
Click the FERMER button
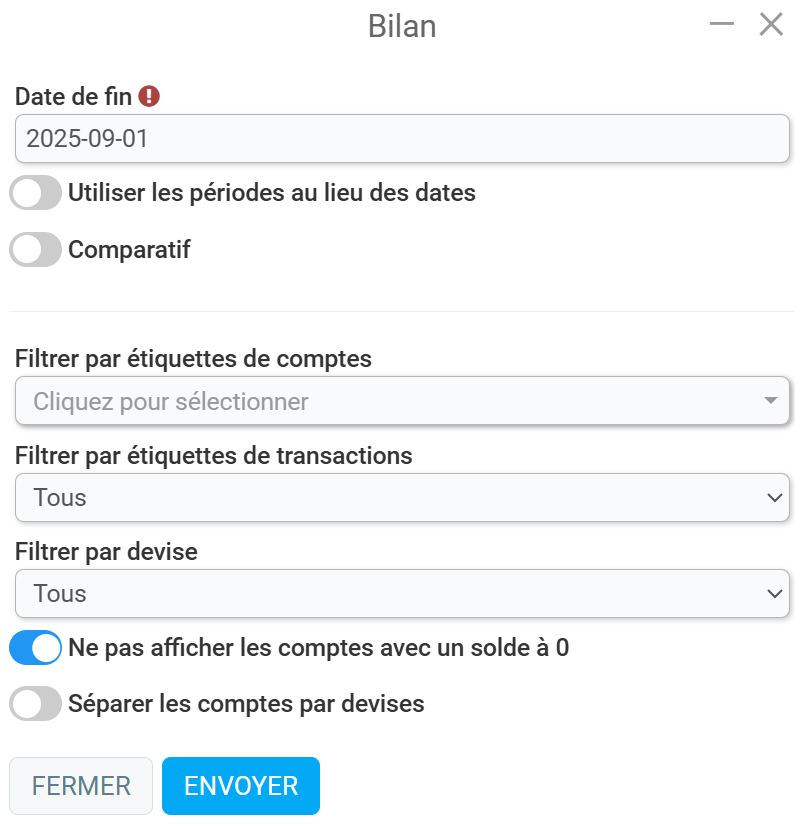tap(81, 786)
